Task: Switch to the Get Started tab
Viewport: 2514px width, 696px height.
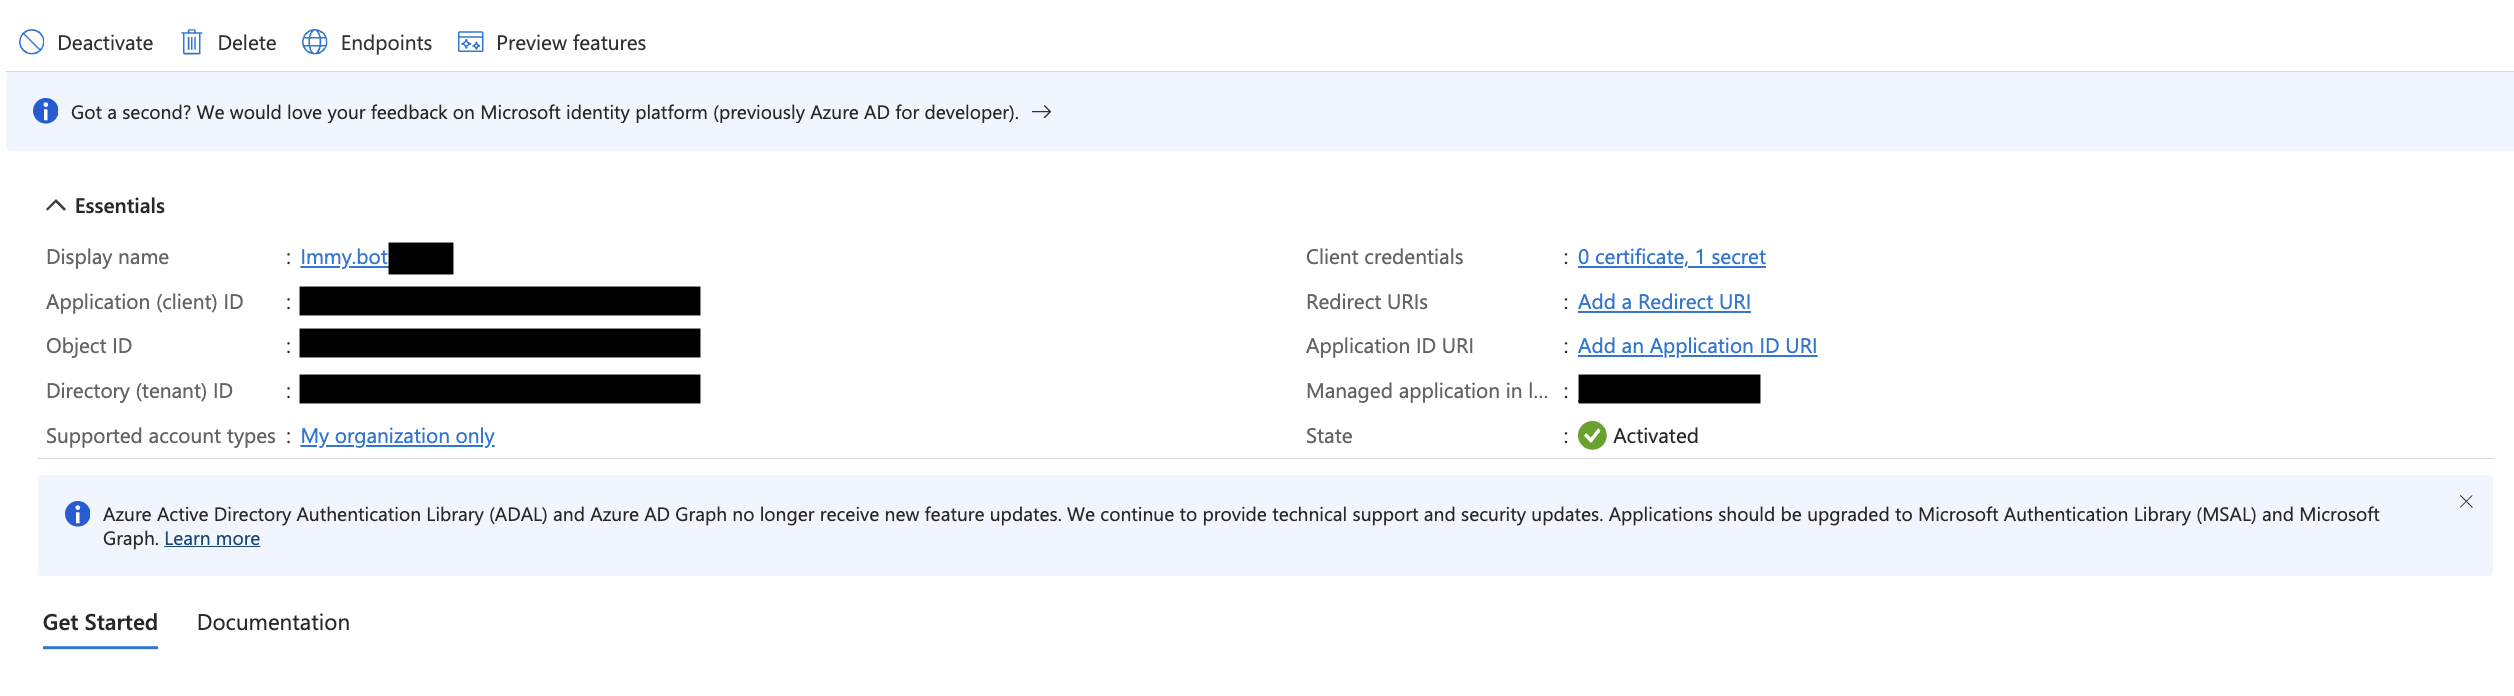Action: pos(100,623)
